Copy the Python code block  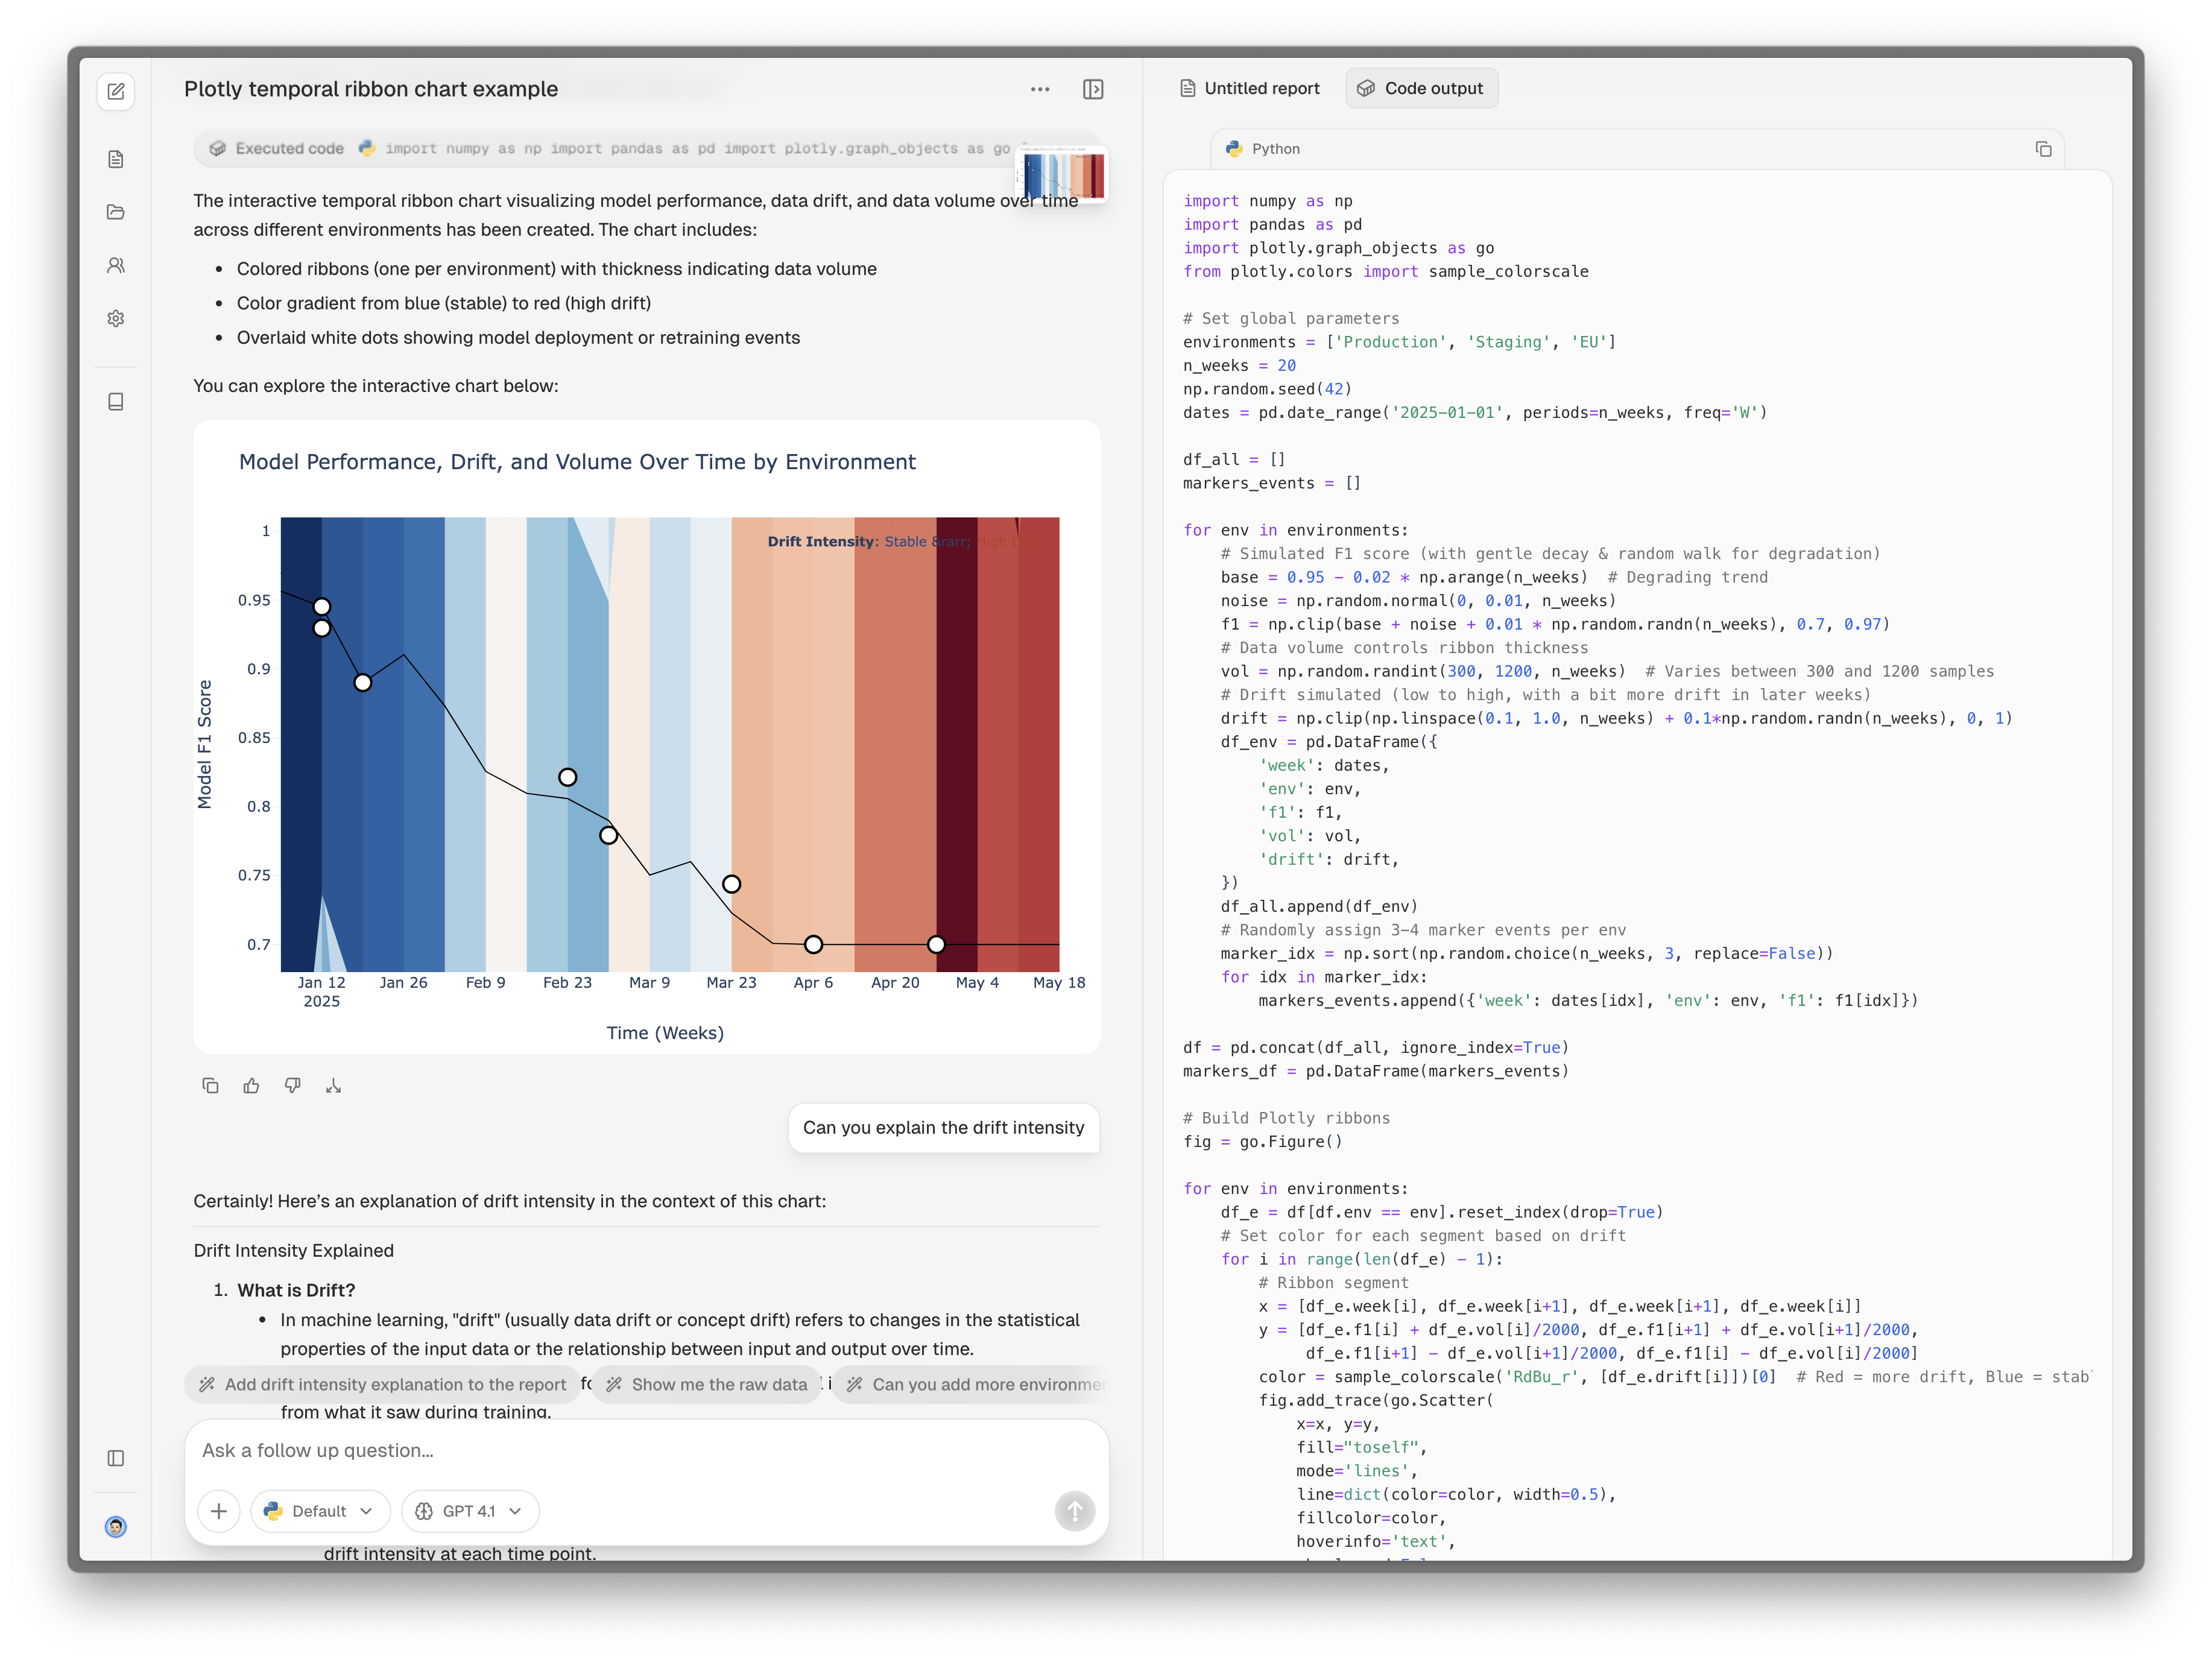[2043, 148]
